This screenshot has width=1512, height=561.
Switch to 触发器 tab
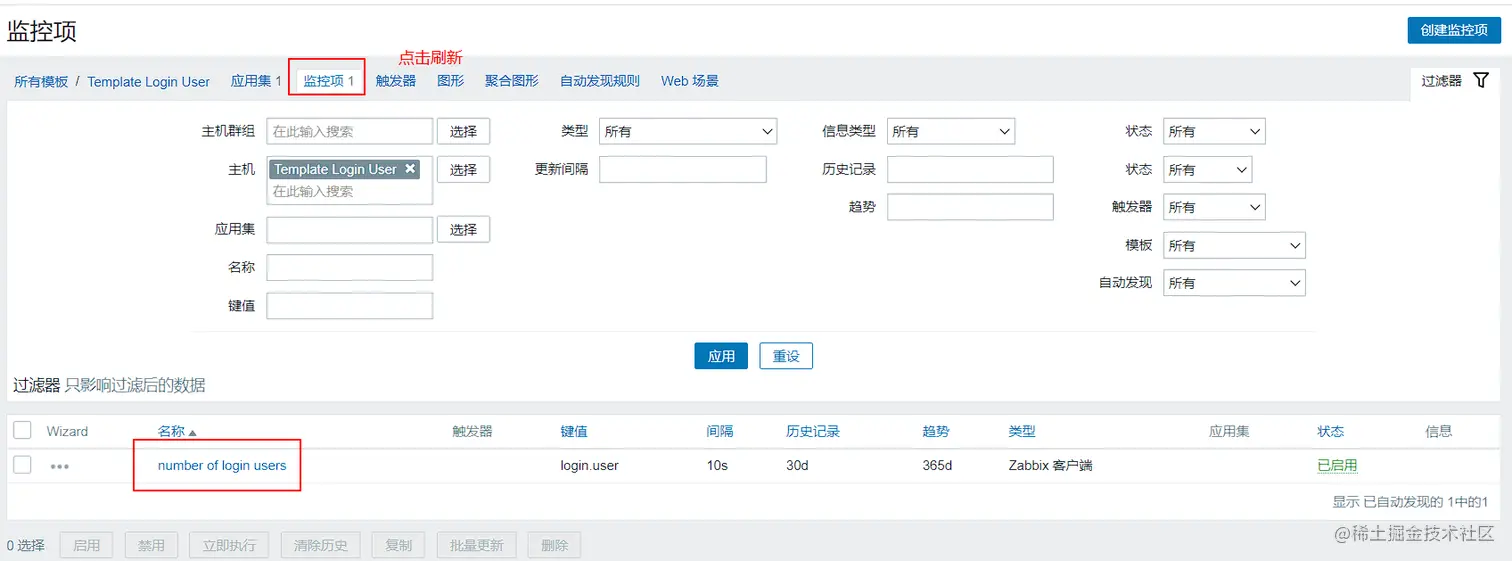coord(396,81)
